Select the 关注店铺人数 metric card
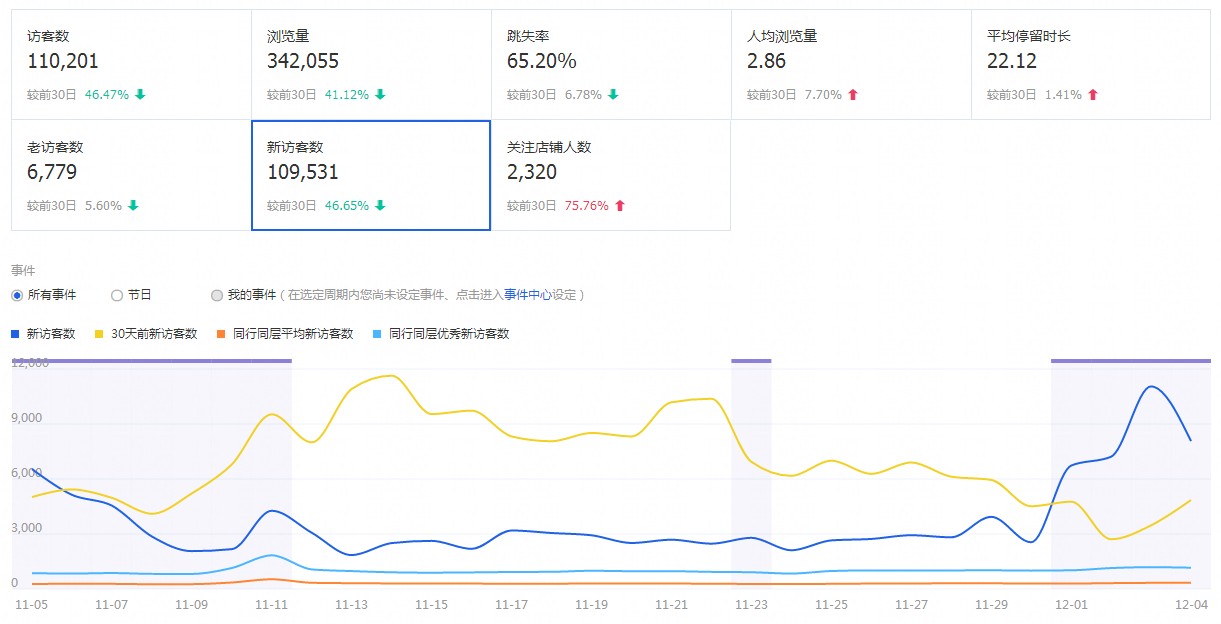The width and height of the screenshot is (1221, 624). (x=611, y=175)
